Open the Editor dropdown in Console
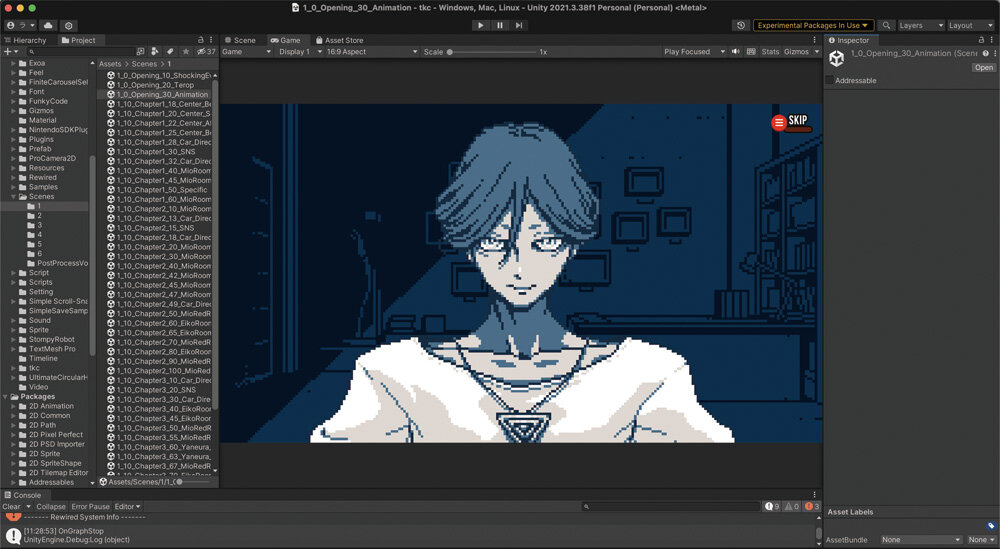 pyautogui.click(x=127, y=506)
